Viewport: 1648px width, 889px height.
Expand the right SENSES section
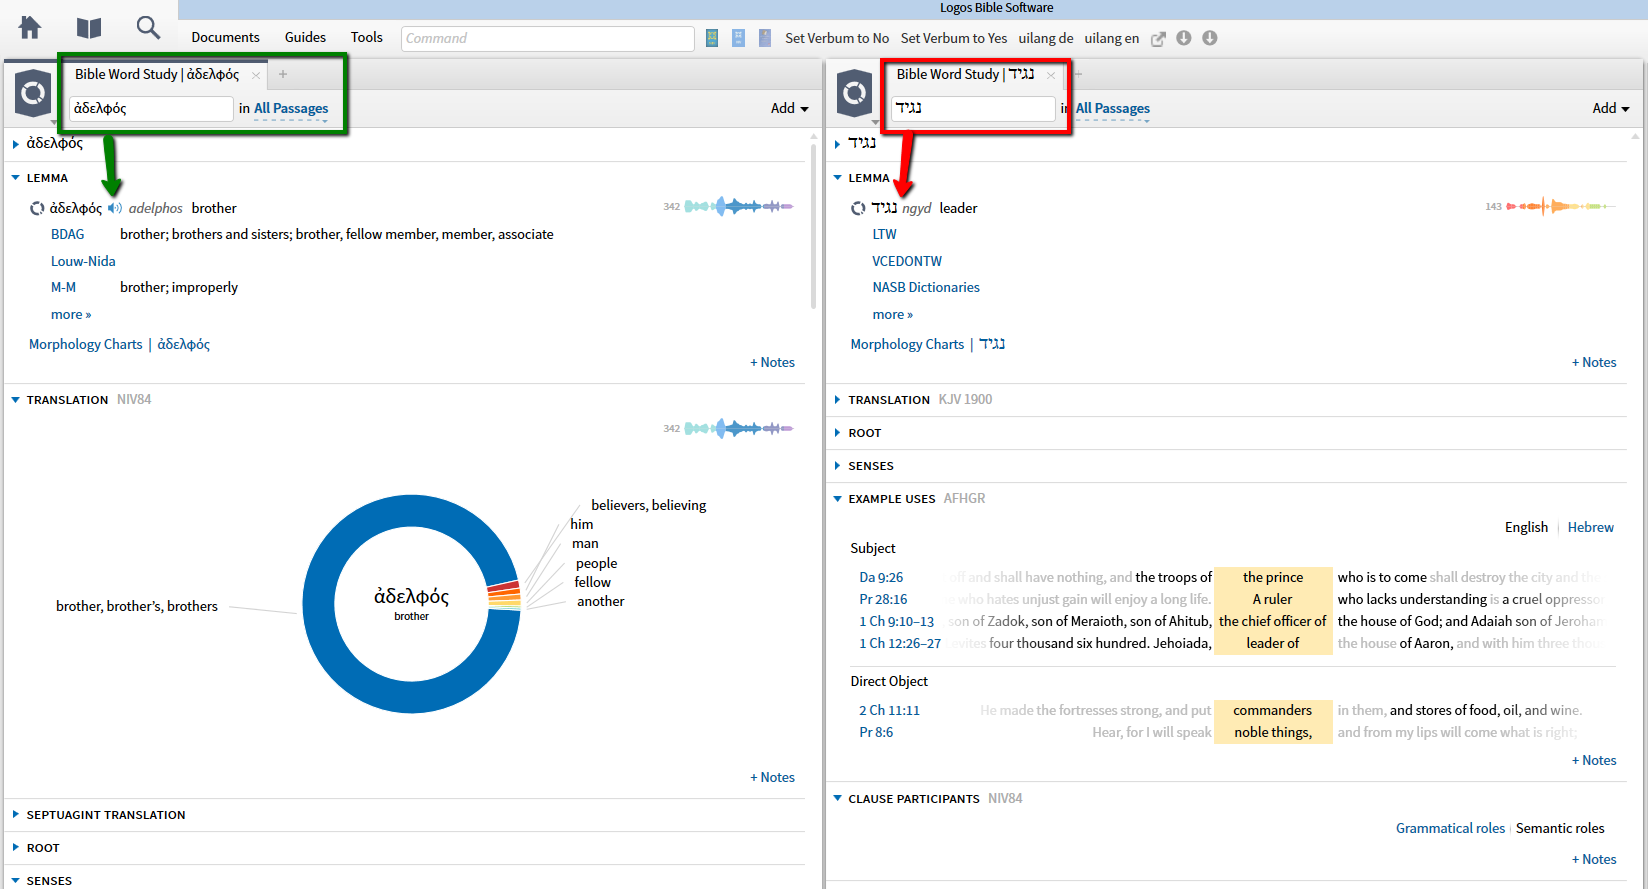838,466
